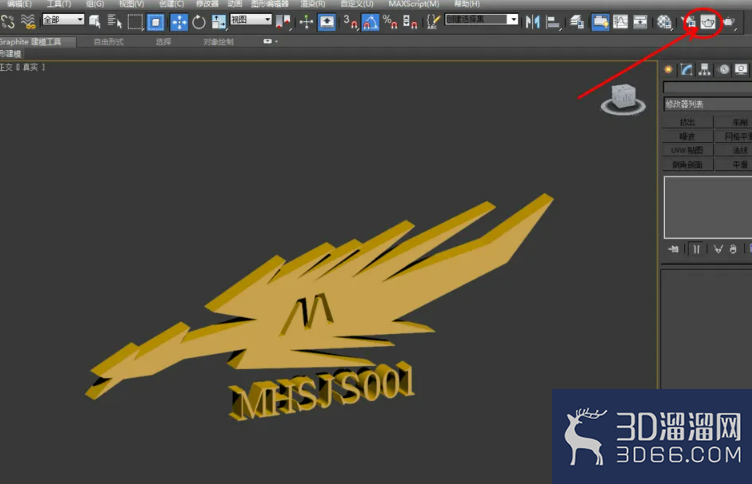Click the Use Pivot Point Center icon
752x484 pixels.
point(283,22)
